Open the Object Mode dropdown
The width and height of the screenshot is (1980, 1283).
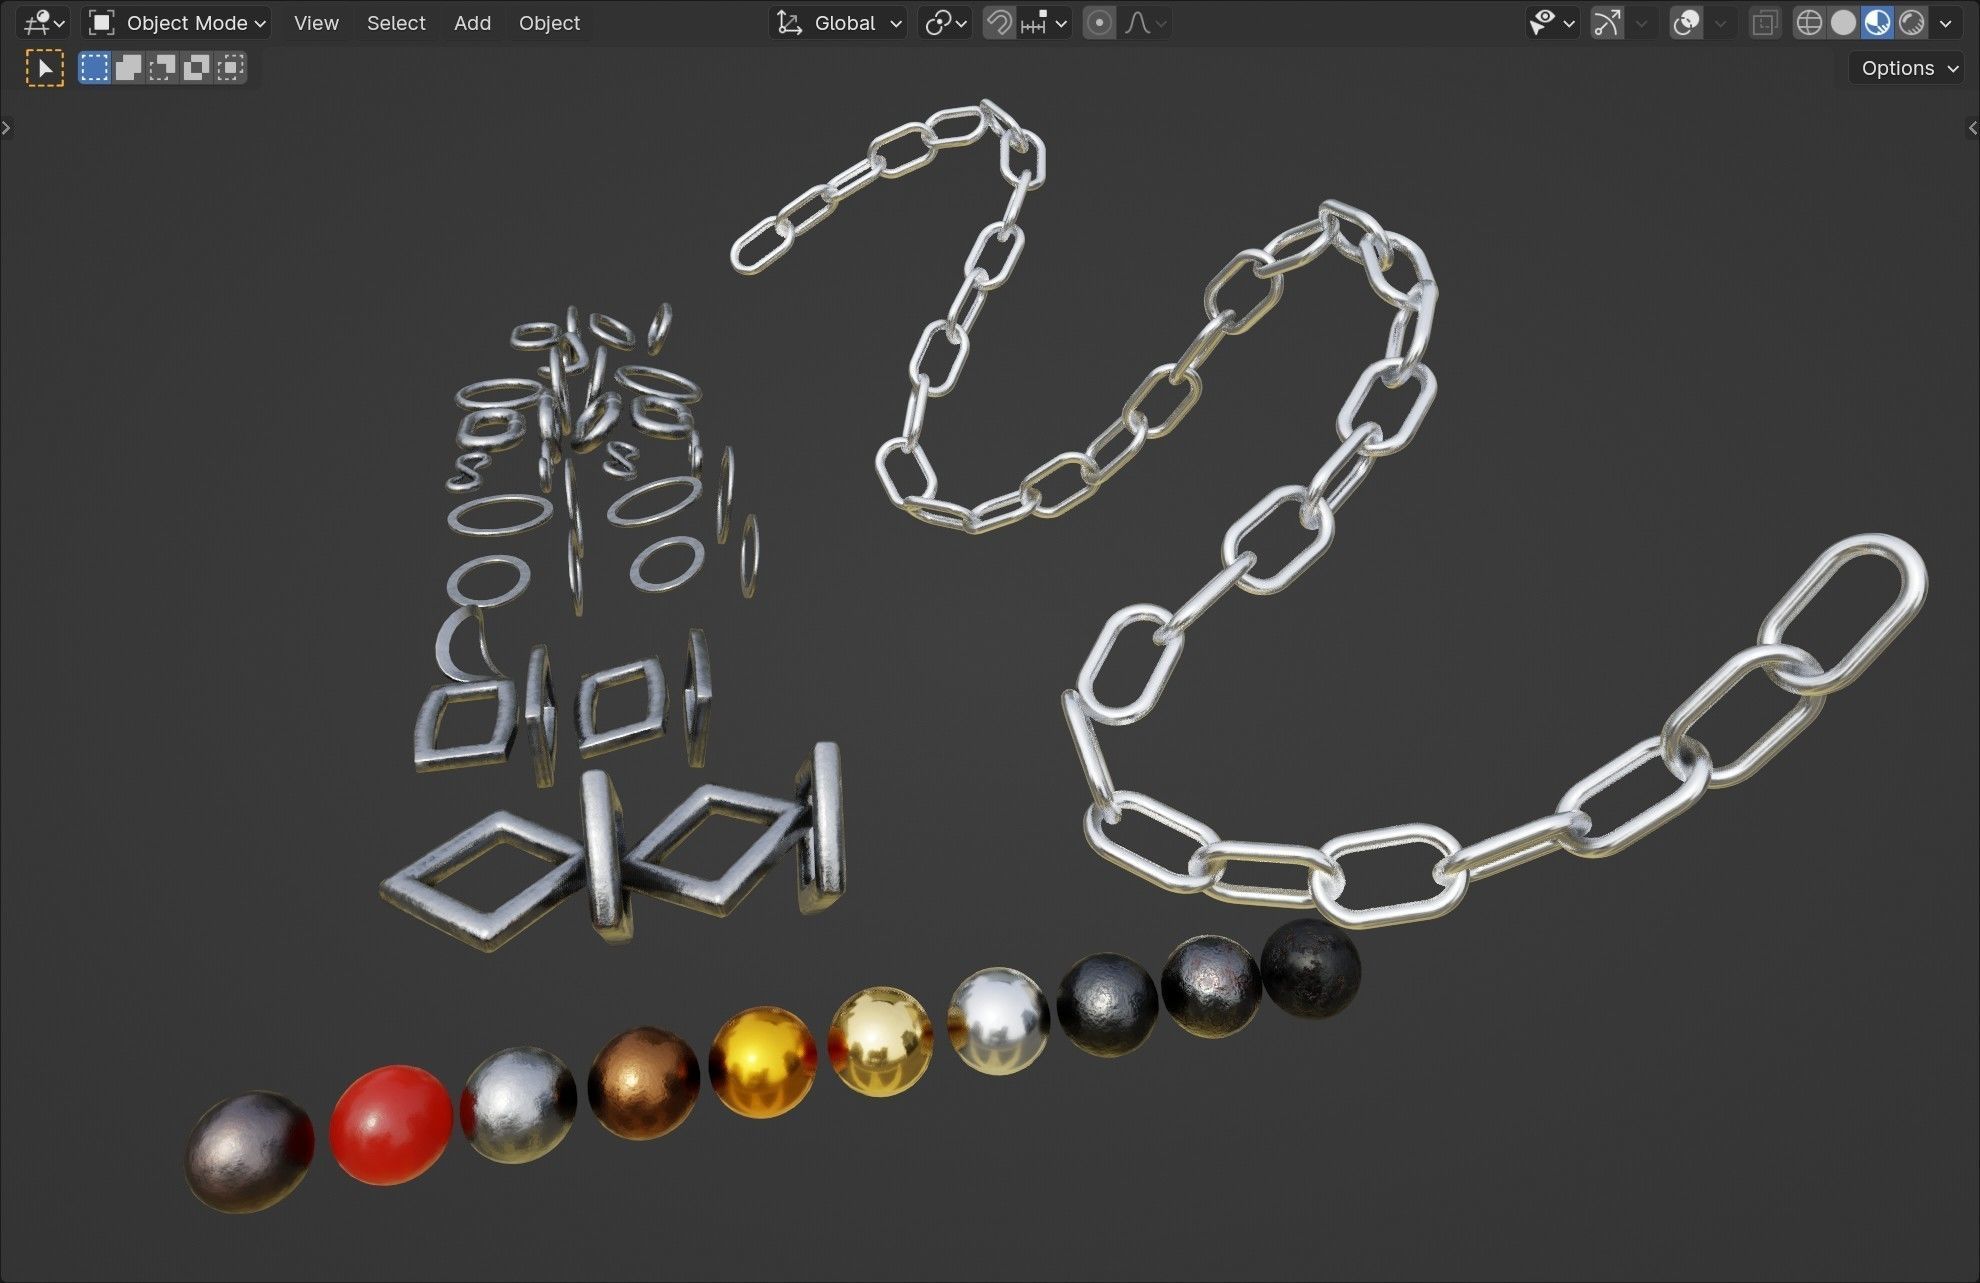click(x=178, y=22)
